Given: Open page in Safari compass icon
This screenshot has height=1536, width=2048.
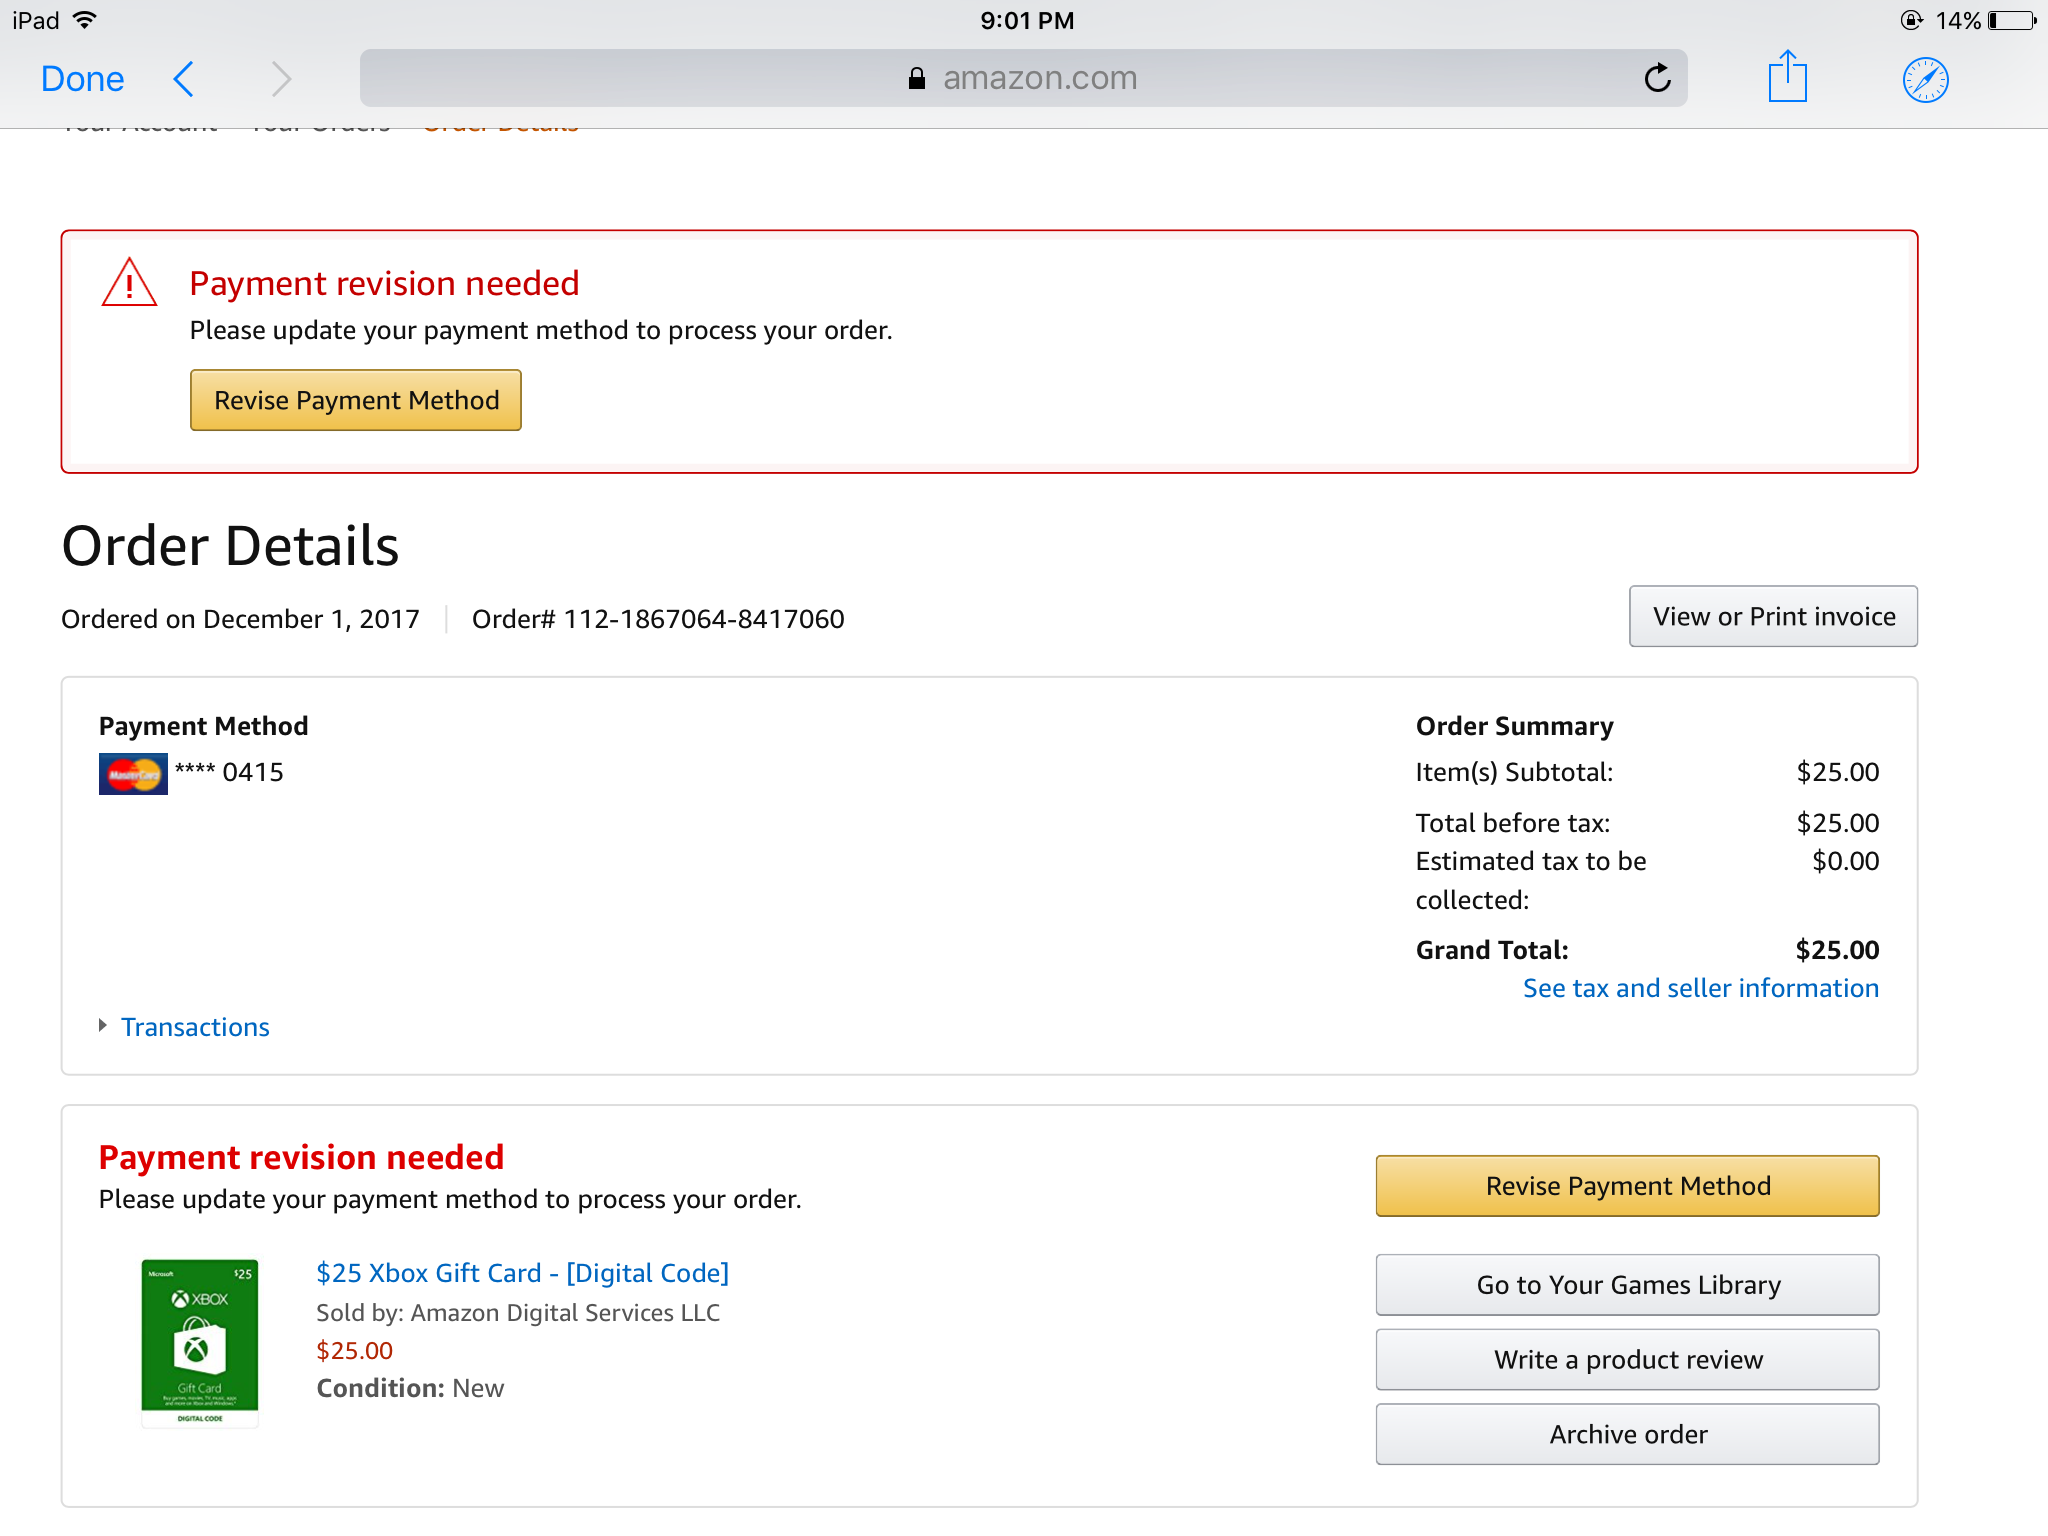Looking at the screenshot, I should pos(1925,80).
